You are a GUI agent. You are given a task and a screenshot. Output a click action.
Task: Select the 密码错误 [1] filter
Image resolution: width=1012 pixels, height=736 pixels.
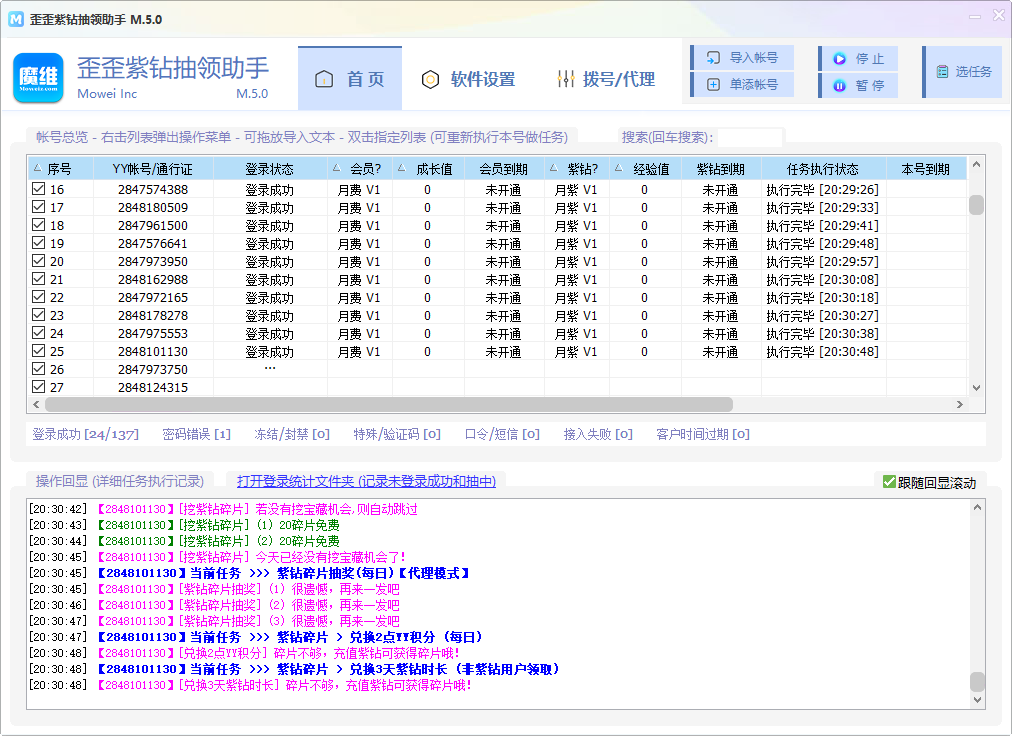196,434
